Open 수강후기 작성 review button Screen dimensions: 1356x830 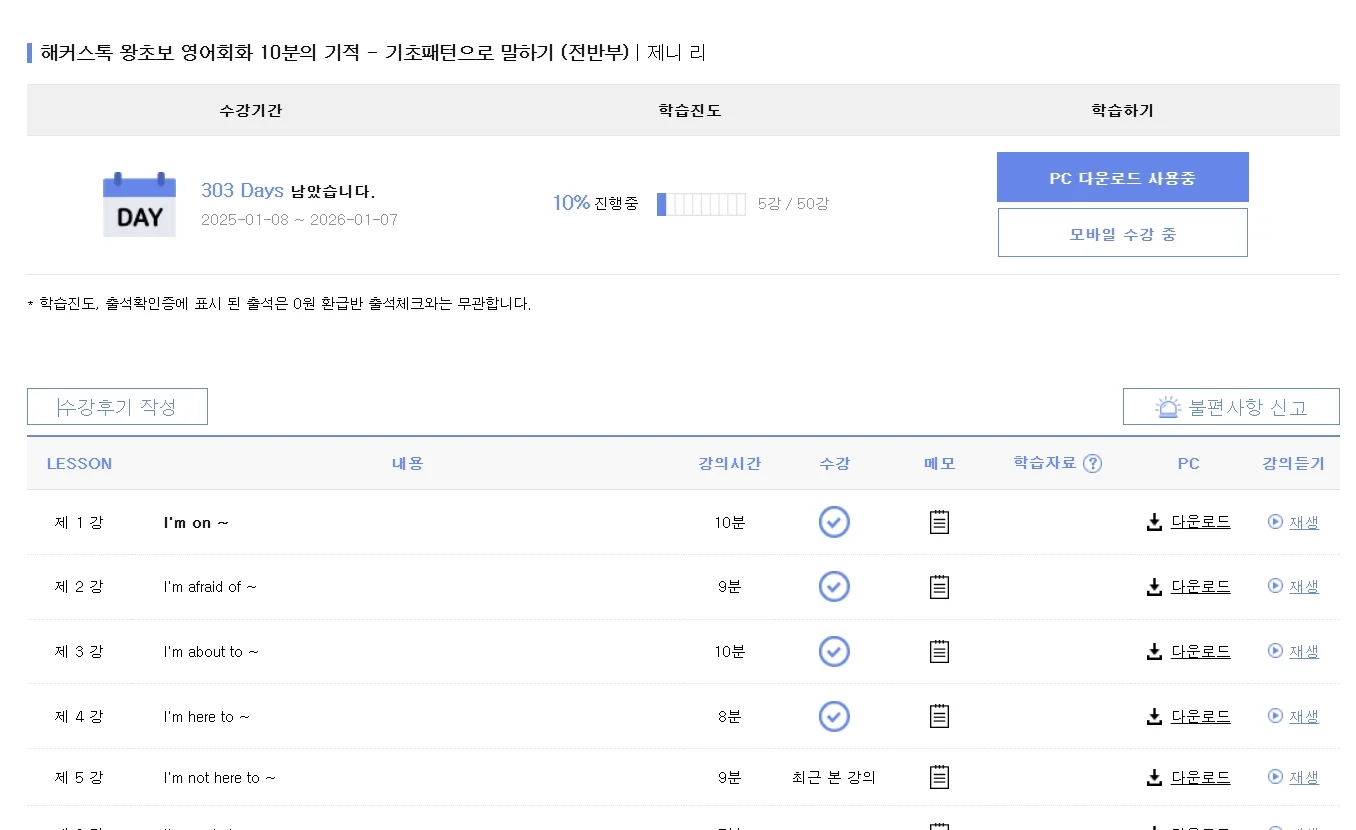(x=117, y=407)
